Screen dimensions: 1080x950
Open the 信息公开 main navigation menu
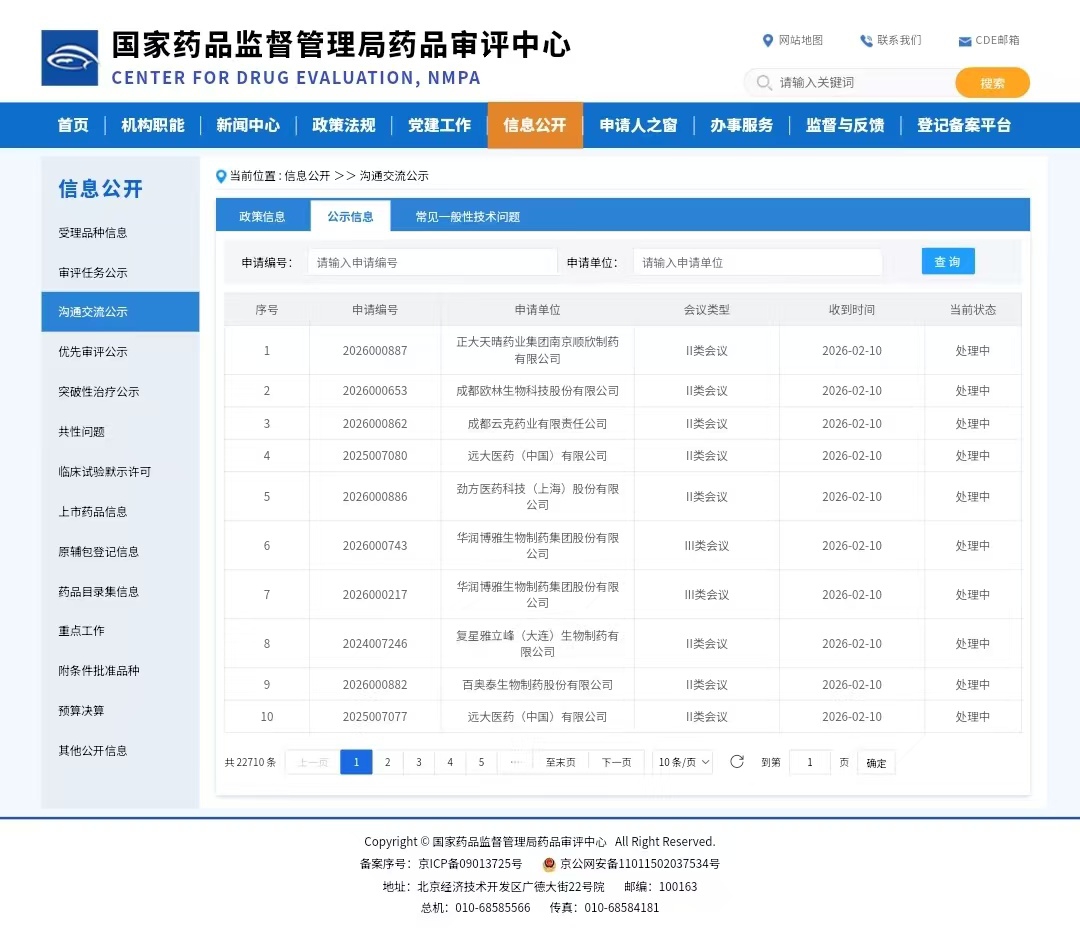tap(535, 125)
